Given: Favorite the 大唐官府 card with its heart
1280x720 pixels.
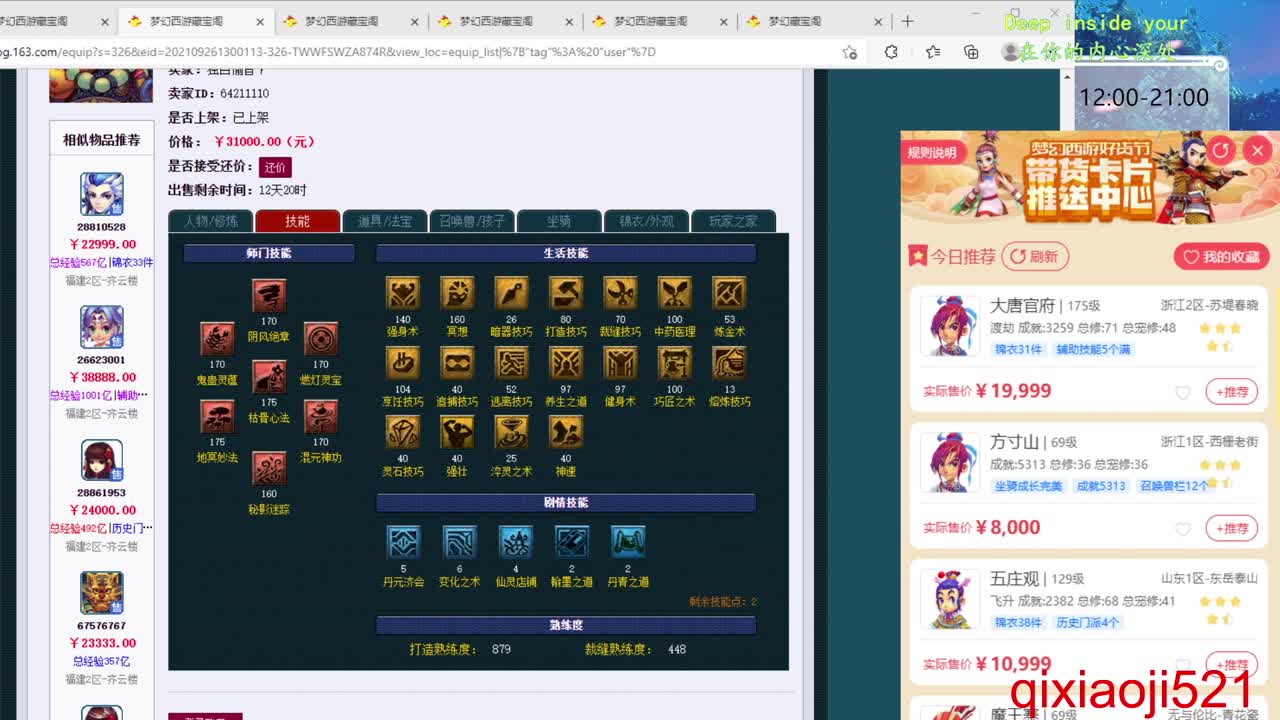Looking at the screenshot, I should point(1183,392).
